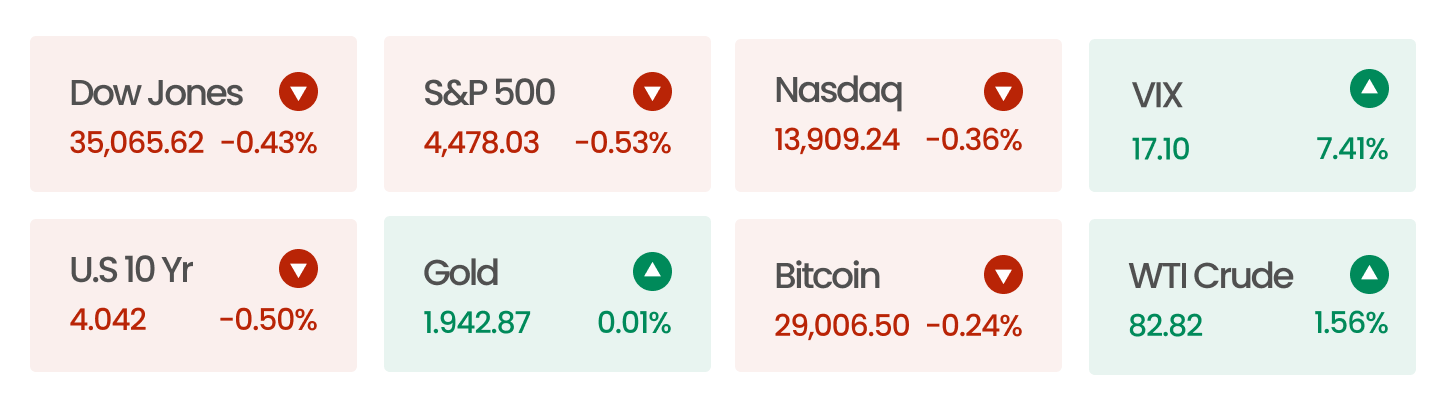Open the S&P 500 title label
This screenshot has width=1443, height=405.
click(489, 93)
